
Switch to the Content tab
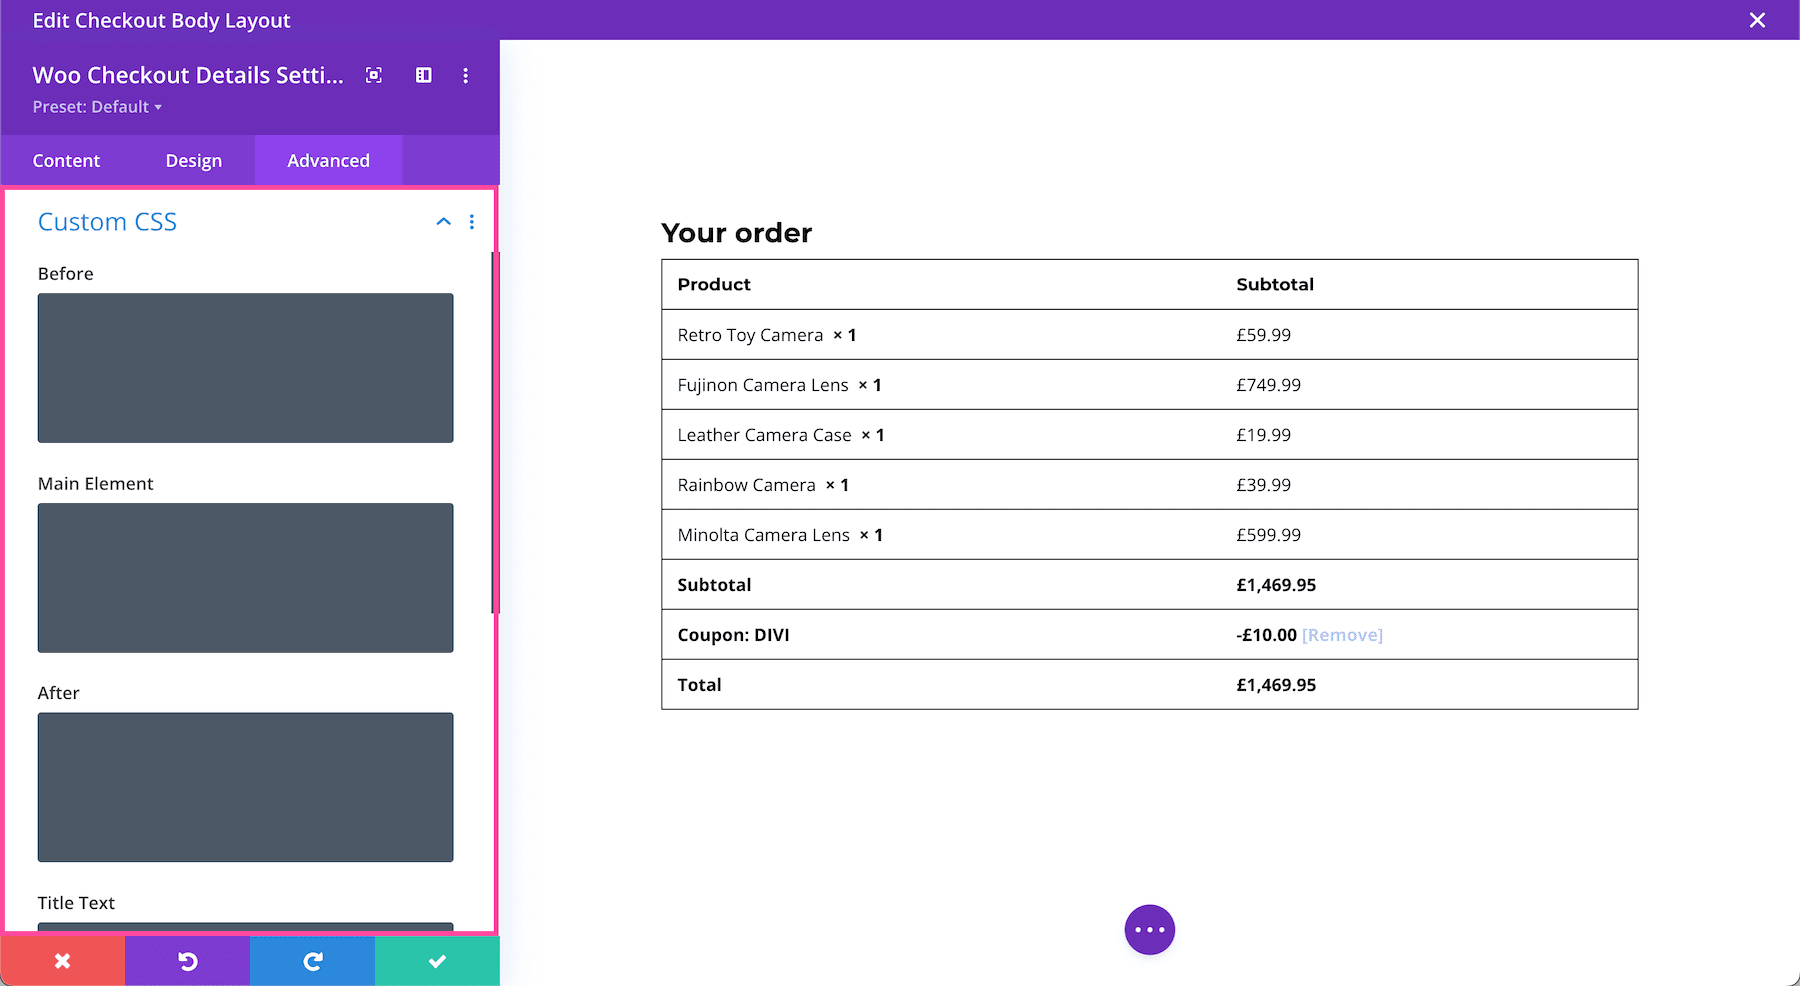pos(66,160)
